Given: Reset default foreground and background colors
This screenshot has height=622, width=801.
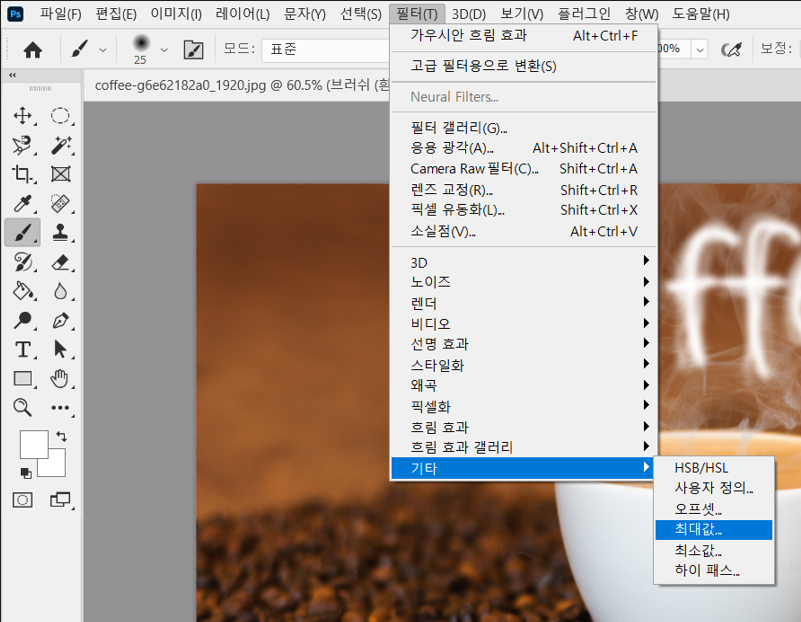Looking at the screenshot, I should (x=26, y=473).
